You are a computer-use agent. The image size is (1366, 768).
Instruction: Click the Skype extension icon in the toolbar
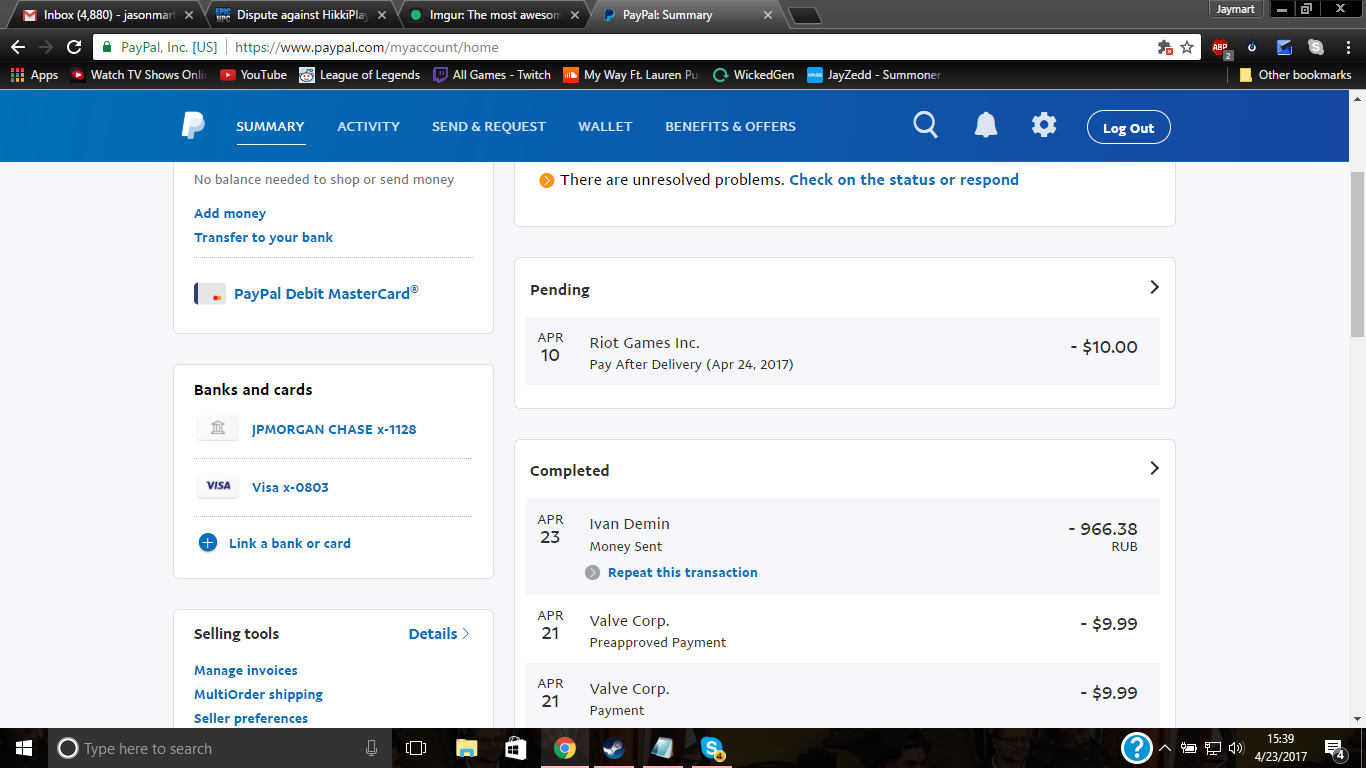(1316, 47)
